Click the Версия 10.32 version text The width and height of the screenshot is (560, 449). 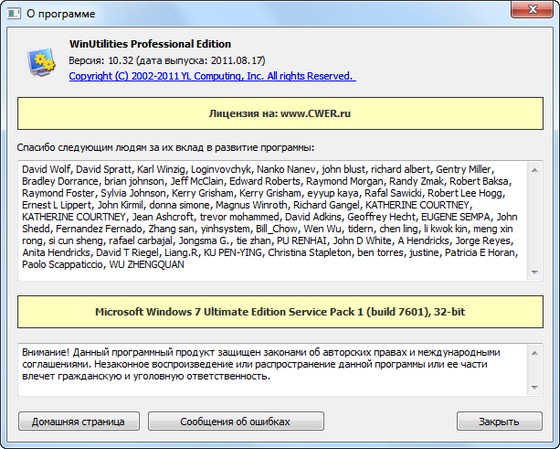(x=167, y=60)
